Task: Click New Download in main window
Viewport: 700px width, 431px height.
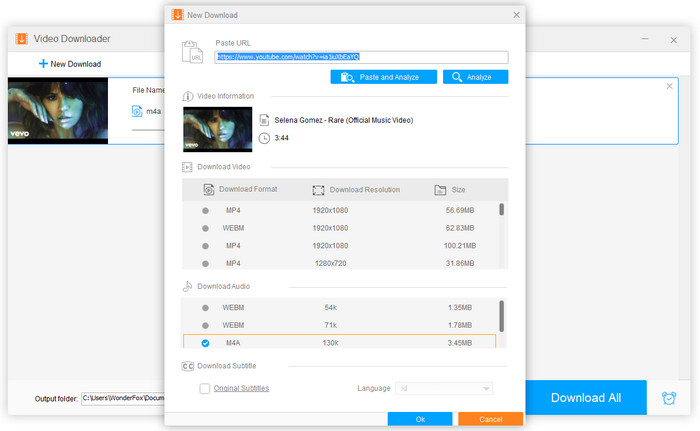Action: (70, 64)
